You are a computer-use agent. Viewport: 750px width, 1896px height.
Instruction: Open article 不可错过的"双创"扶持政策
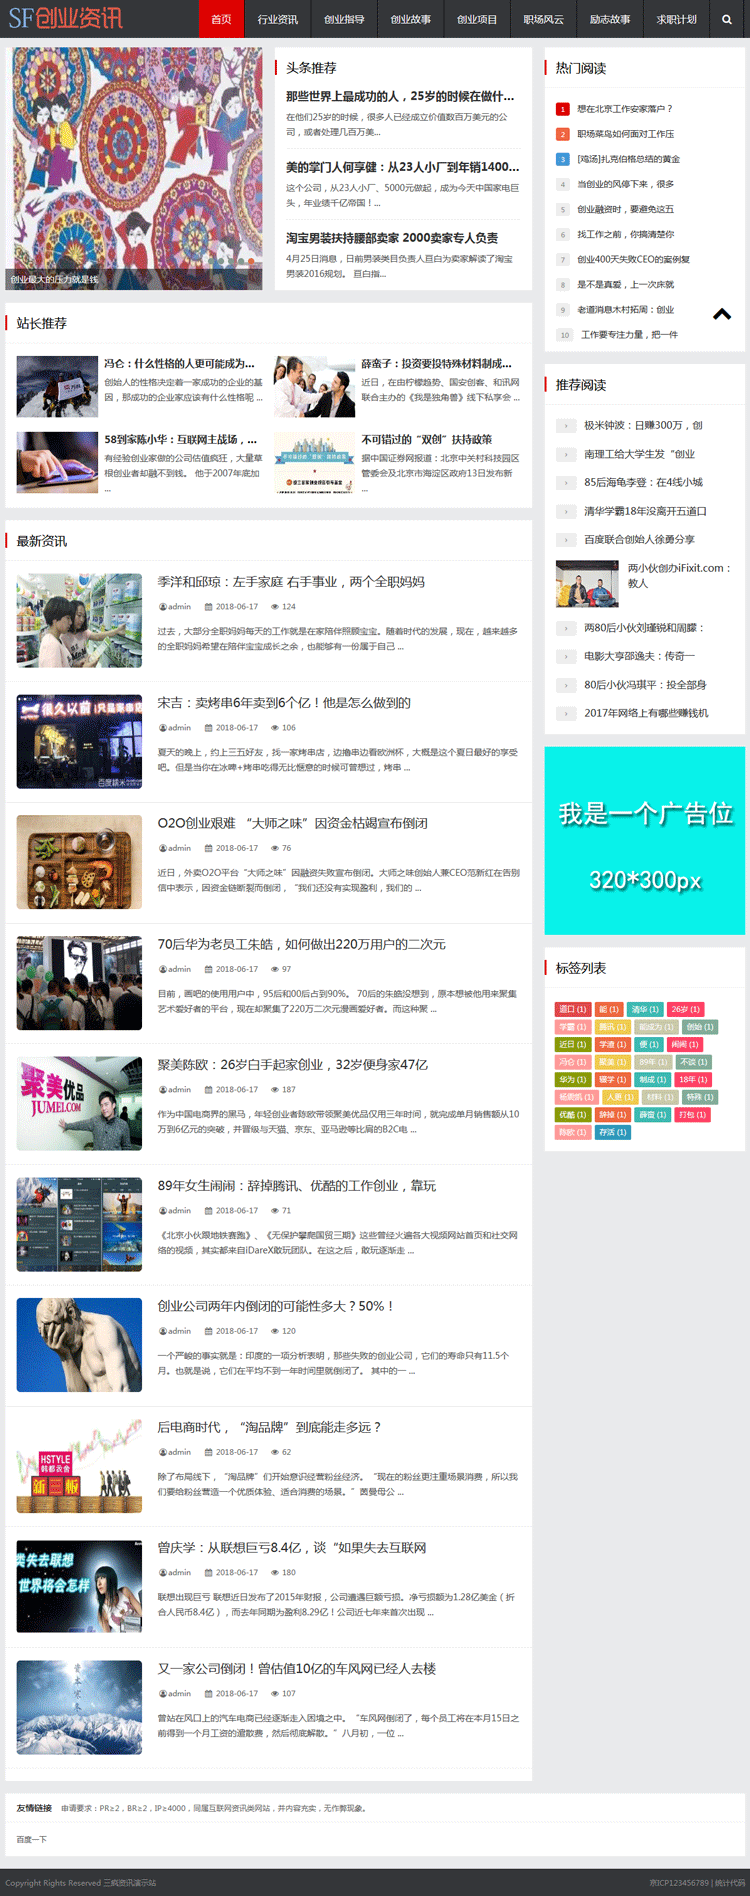(x=426, y=440)
